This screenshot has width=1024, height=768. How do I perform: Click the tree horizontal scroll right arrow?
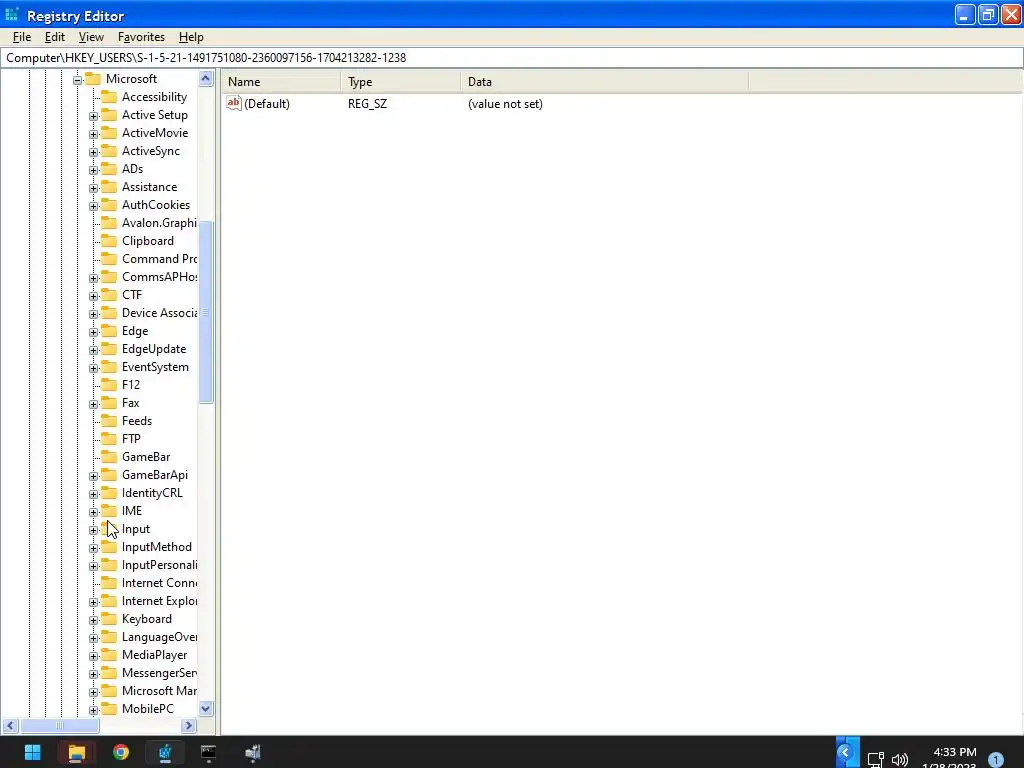[189, 726]
